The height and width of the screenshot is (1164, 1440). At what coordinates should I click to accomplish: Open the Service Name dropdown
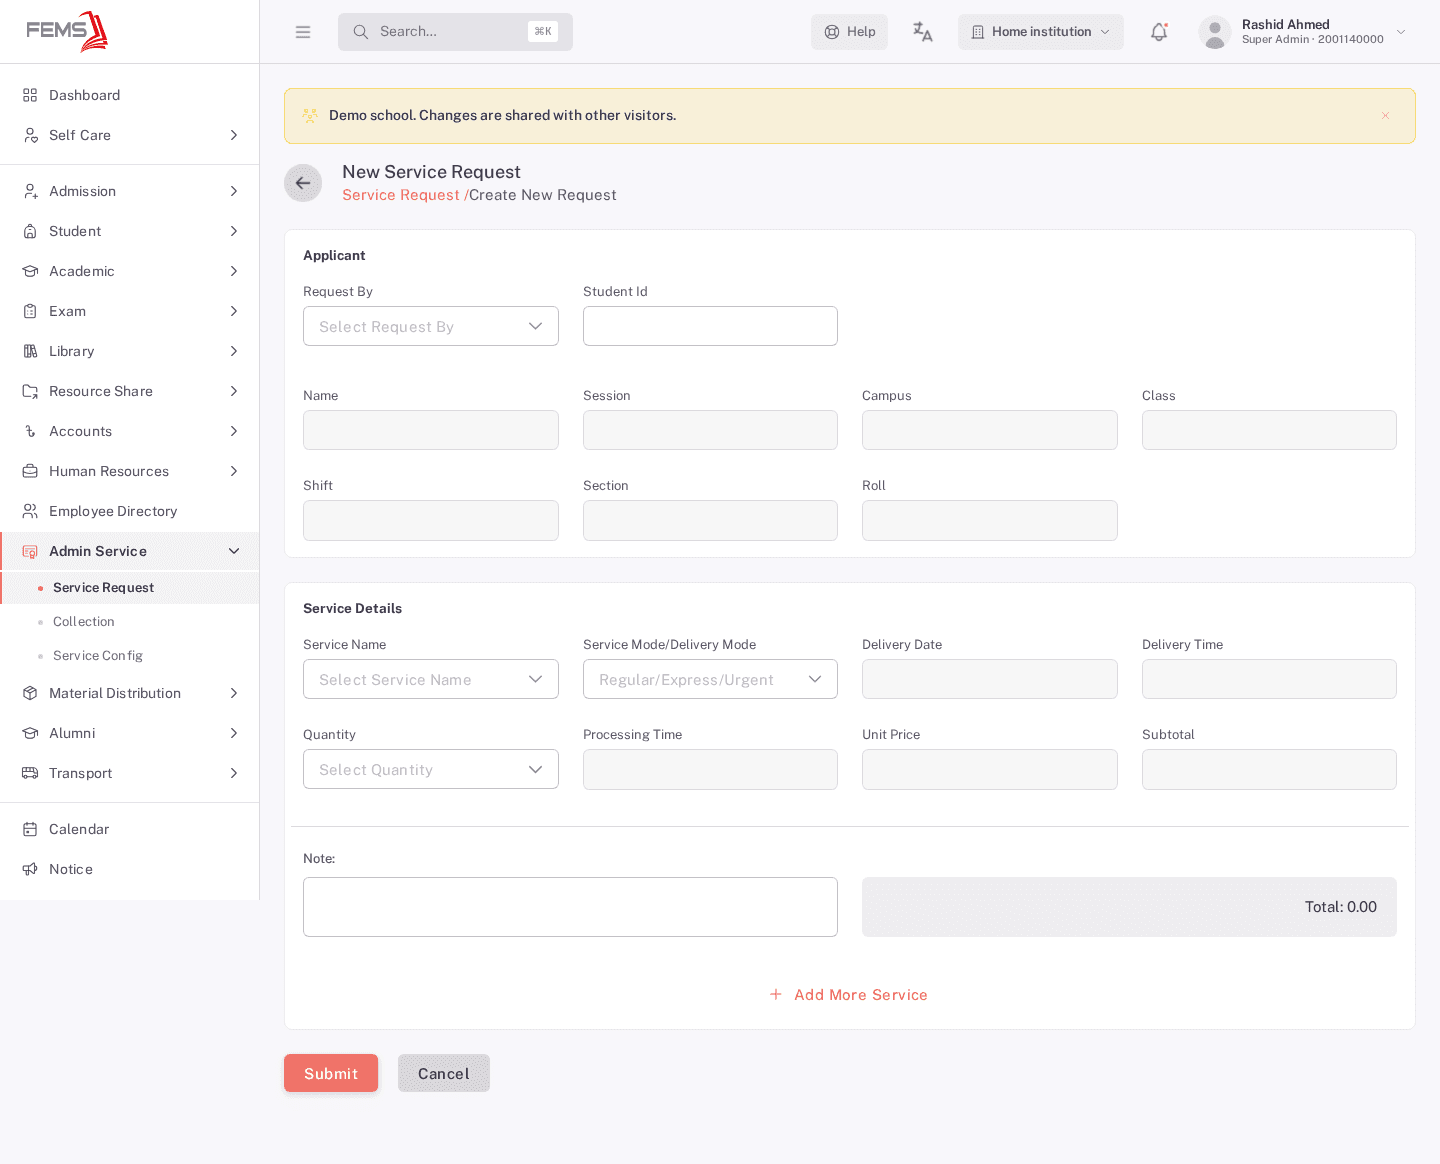pos(431,679)
